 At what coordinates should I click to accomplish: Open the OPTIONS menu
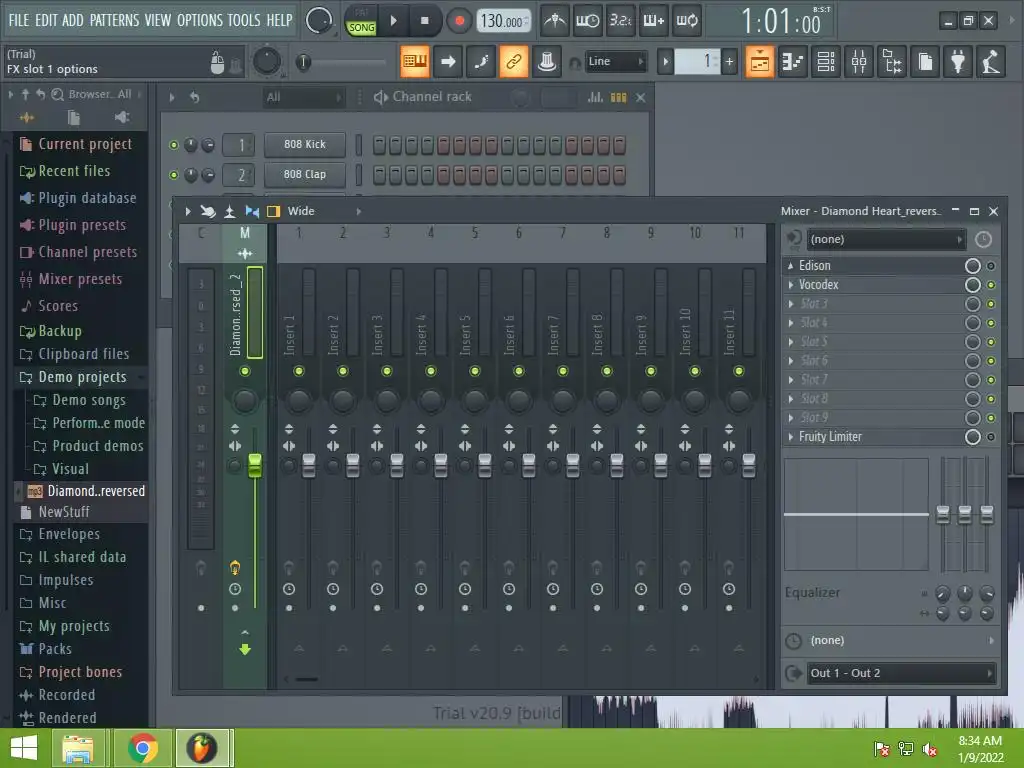pos(200,20)
